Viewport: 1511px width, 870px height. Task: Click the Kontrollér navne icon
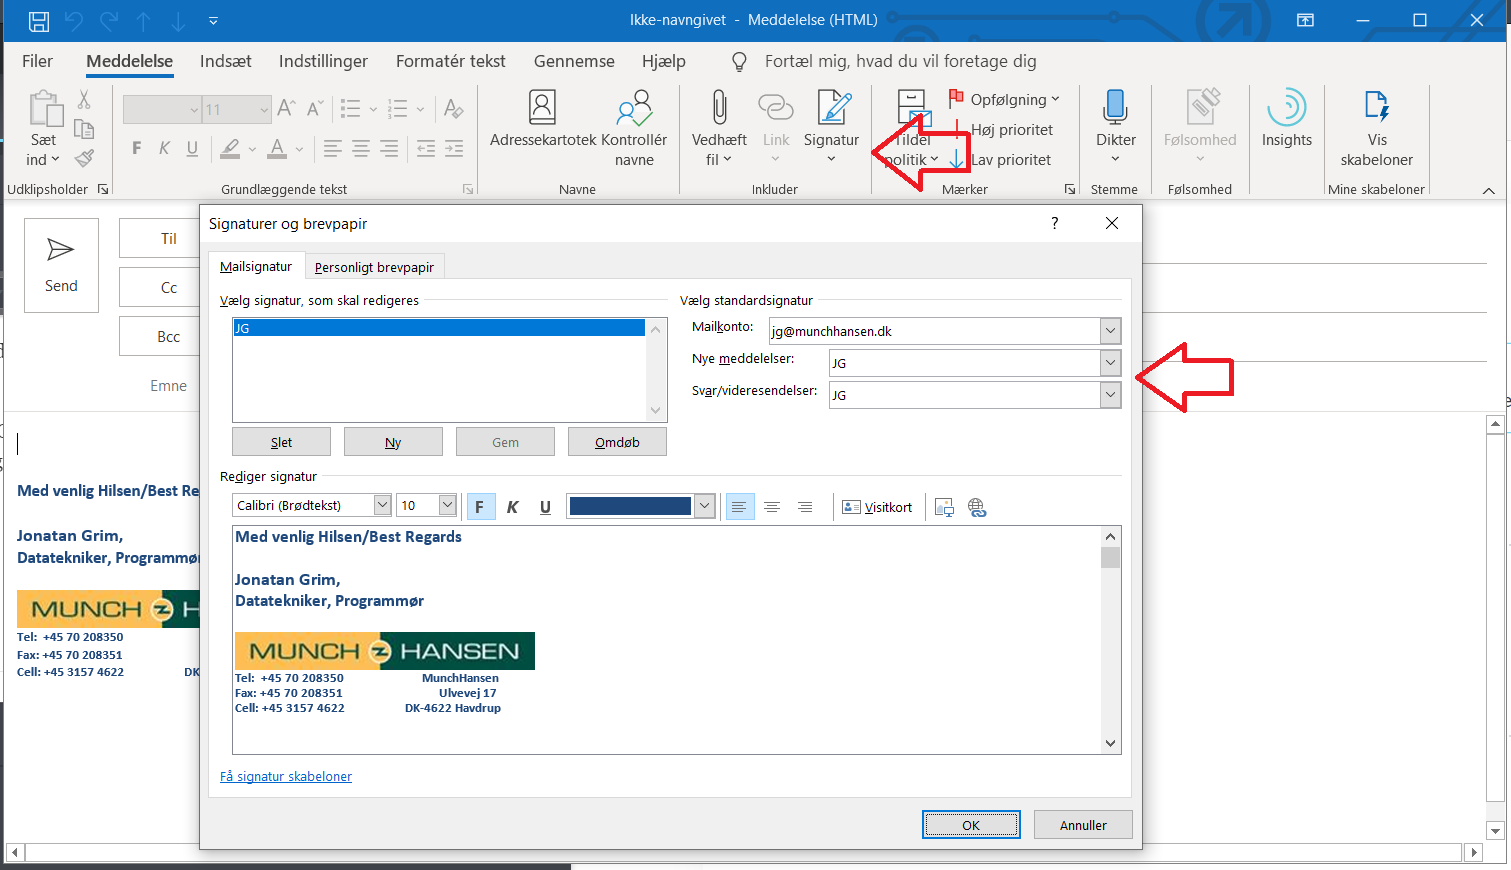[634, 108]
